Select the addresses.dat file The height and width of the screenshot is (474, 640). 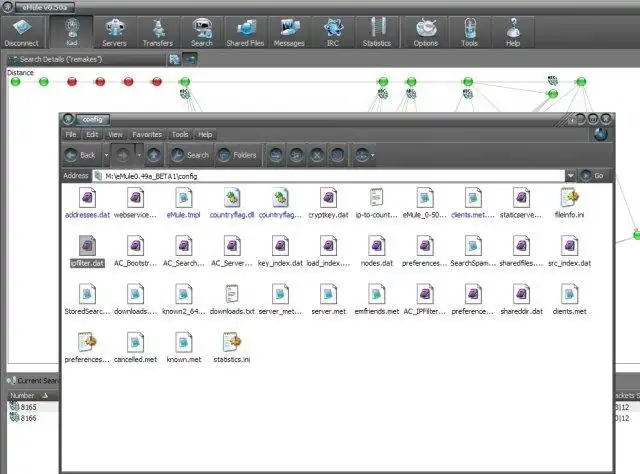pos(87,203)
